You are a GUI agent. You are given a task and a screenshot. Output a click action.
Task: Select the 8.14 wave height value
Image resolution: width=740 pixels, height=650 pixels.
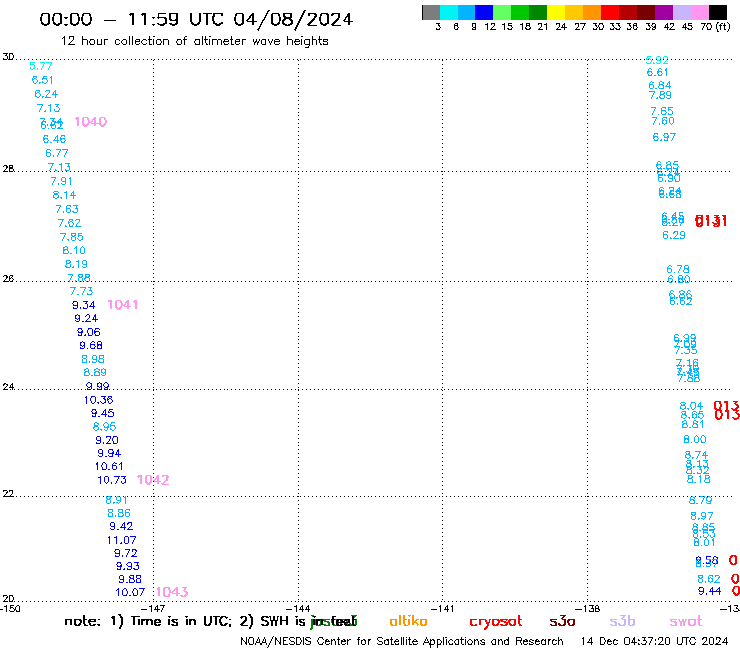pos(64,195)
